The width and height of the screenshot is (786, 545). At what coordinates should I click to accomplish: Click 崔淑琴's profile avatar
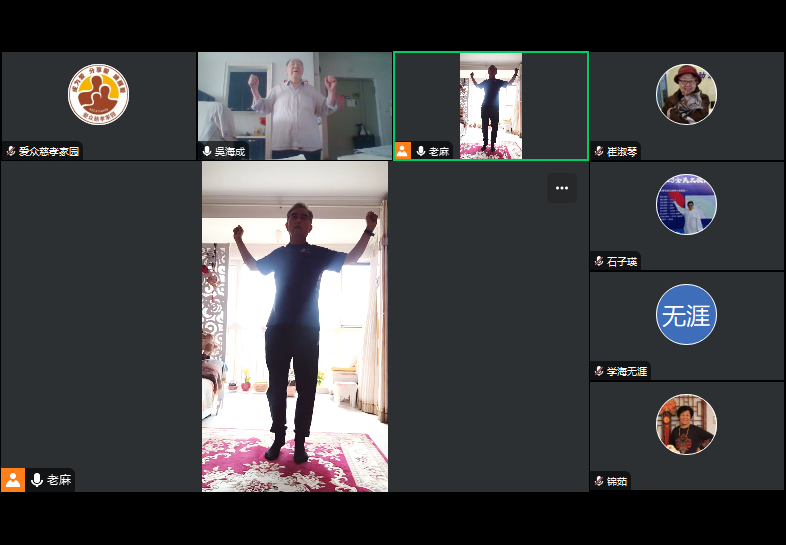click(686, 94)
